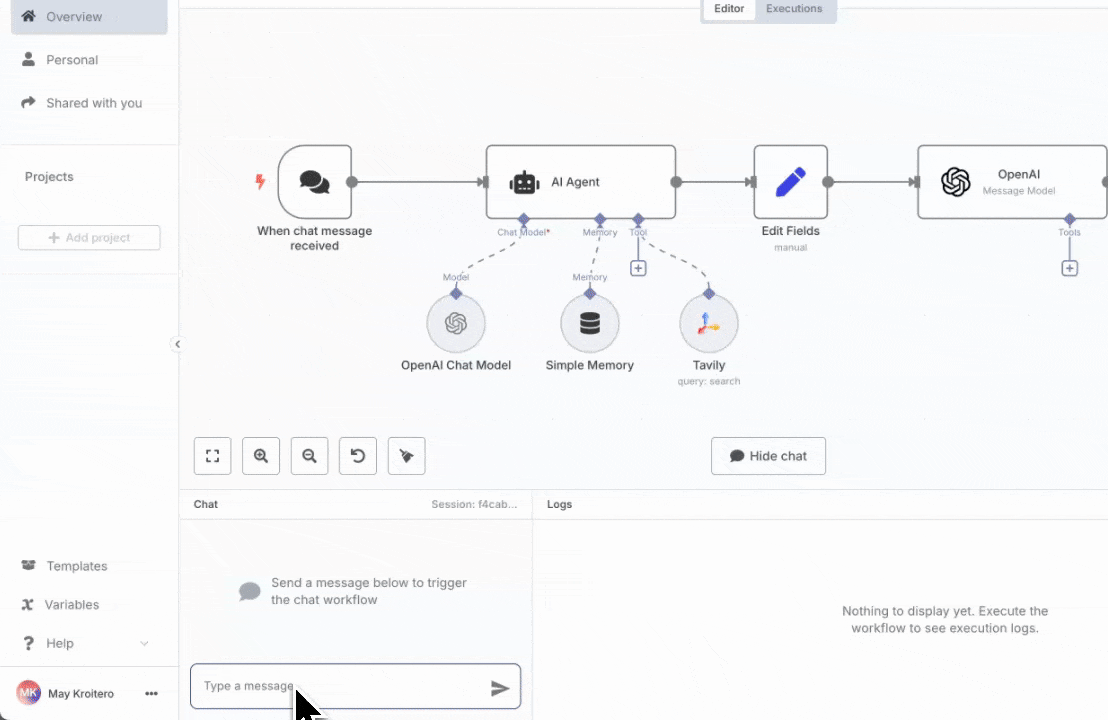Click the Add project button

88,237
